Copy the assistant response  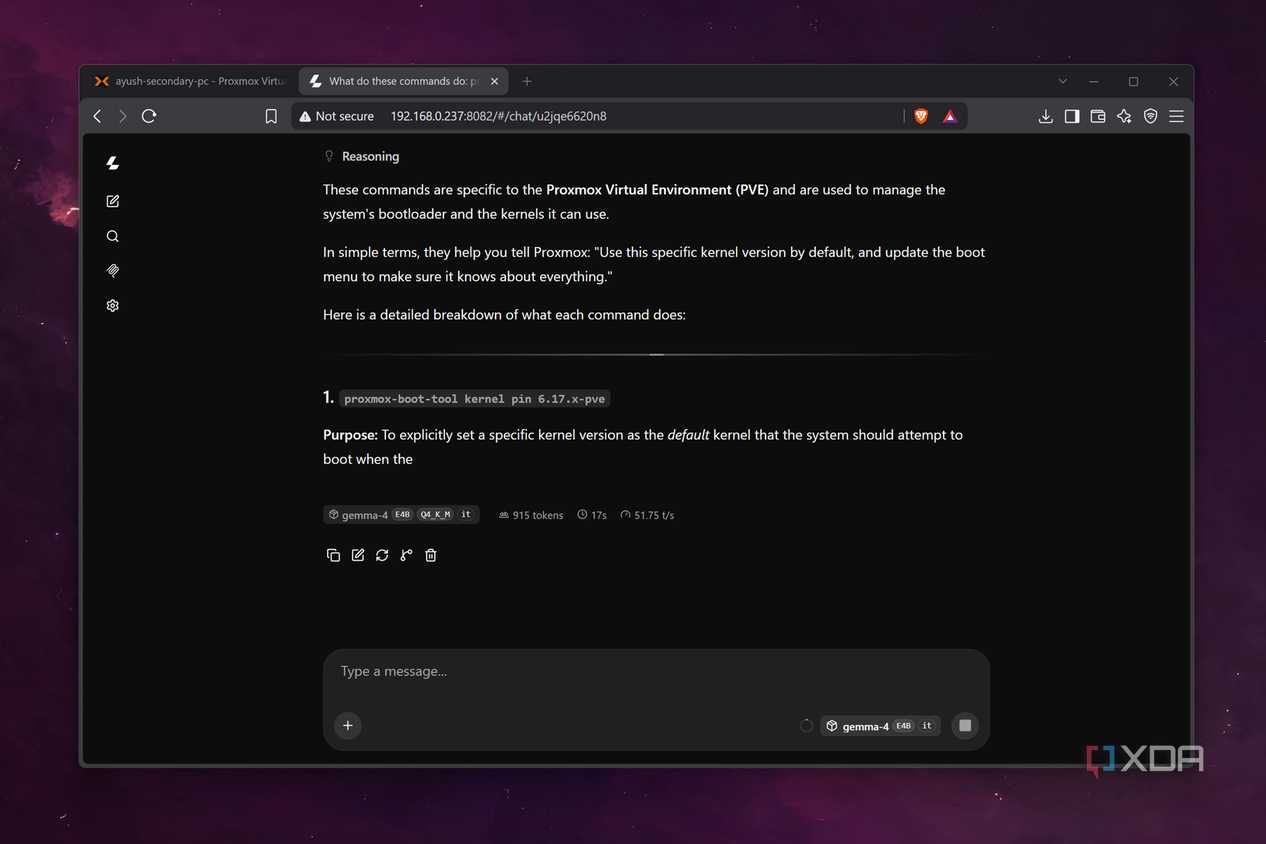333,555
